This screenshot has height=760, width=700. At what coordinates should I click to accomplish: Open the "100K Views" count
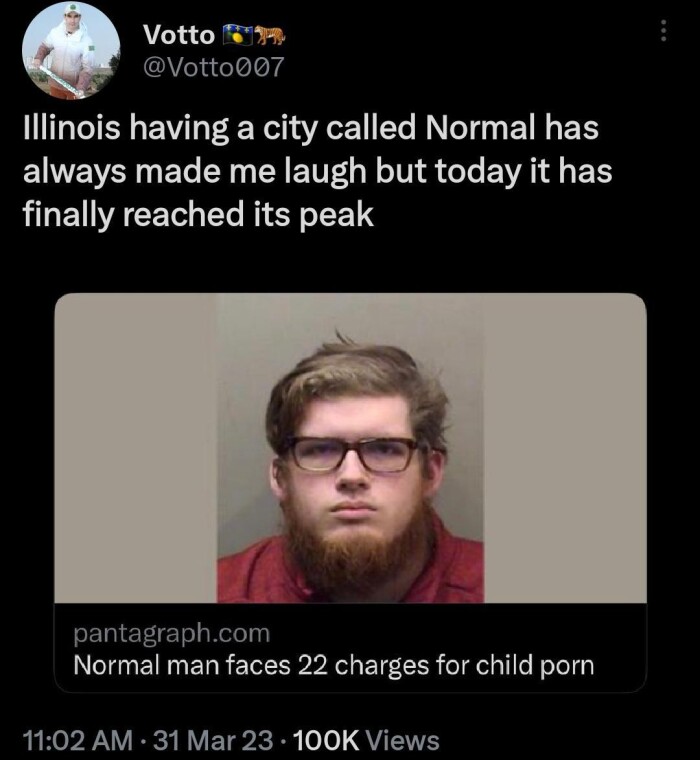click(367, 740)
